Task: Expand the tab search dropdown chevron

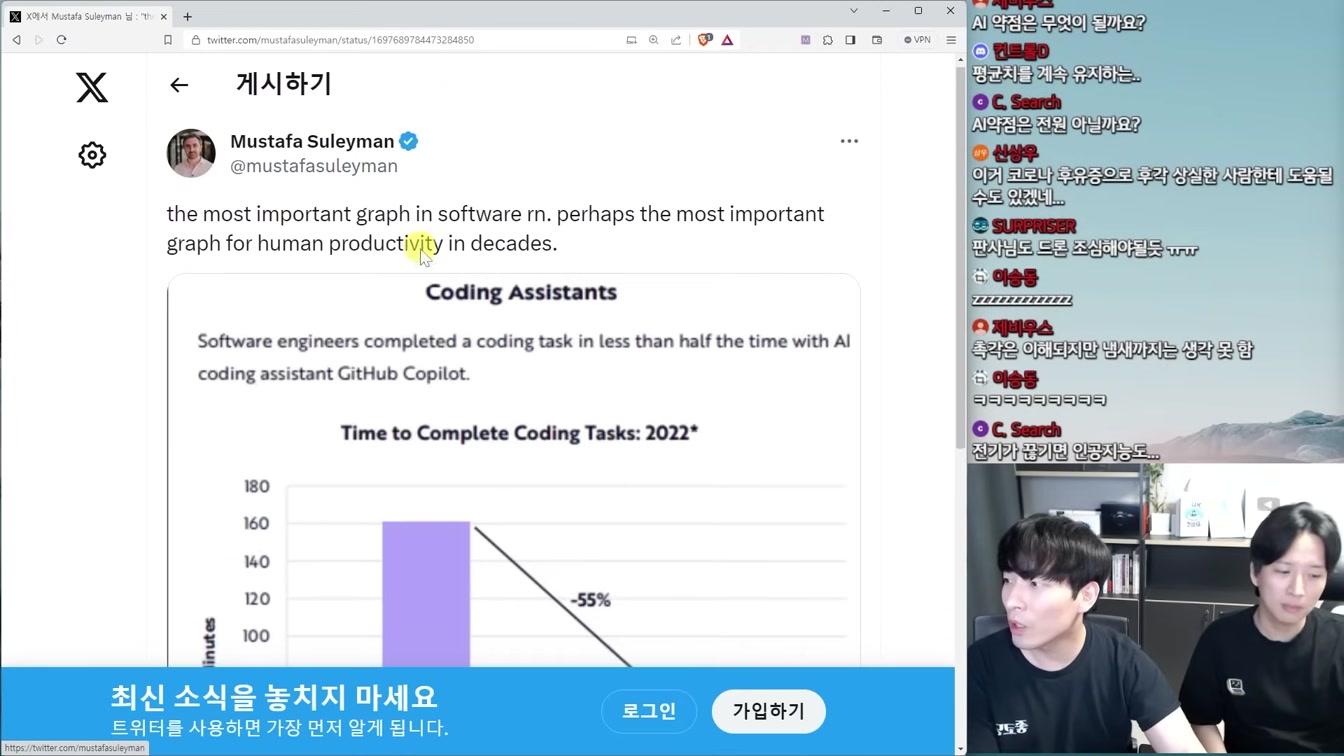Action: (853, 11)
